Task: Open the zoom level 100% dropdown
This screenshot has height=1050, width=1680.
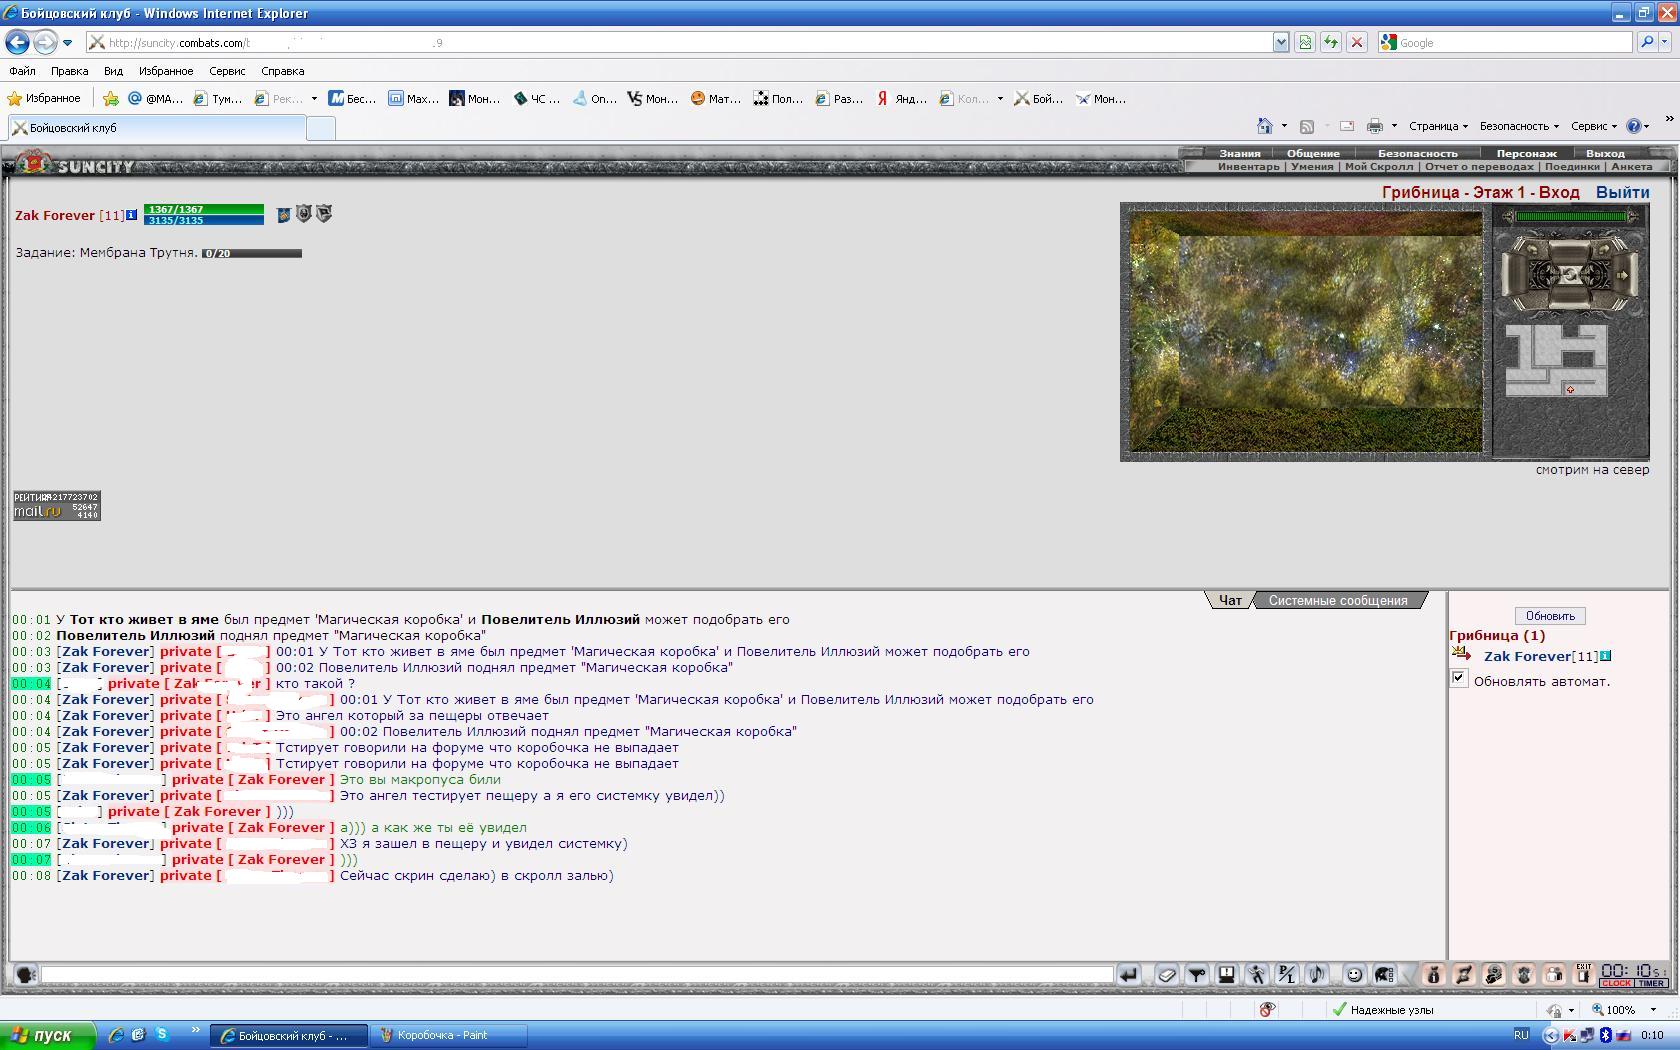Action: coord(1651,1010)
